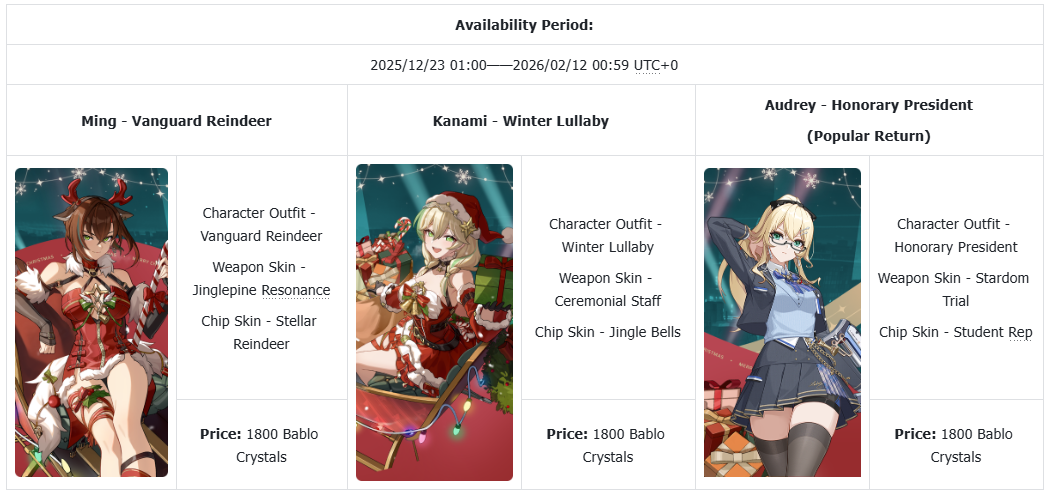Click Chip Skin - Jingle Bells text
1051x496 pixels.
click(x=607, y=332)
